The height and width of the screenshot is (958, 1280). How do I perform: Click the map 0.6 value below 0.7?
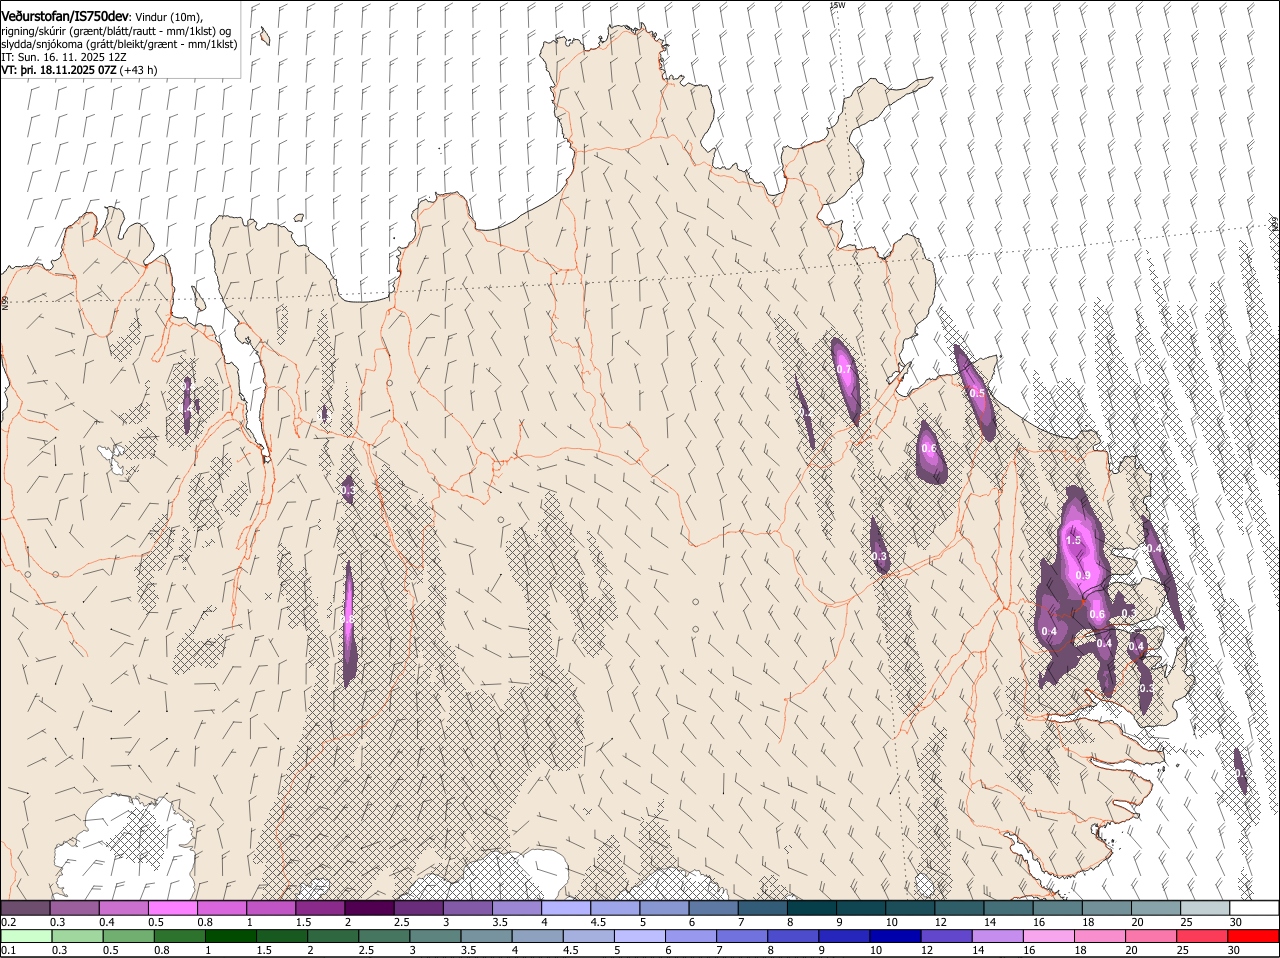929,448
